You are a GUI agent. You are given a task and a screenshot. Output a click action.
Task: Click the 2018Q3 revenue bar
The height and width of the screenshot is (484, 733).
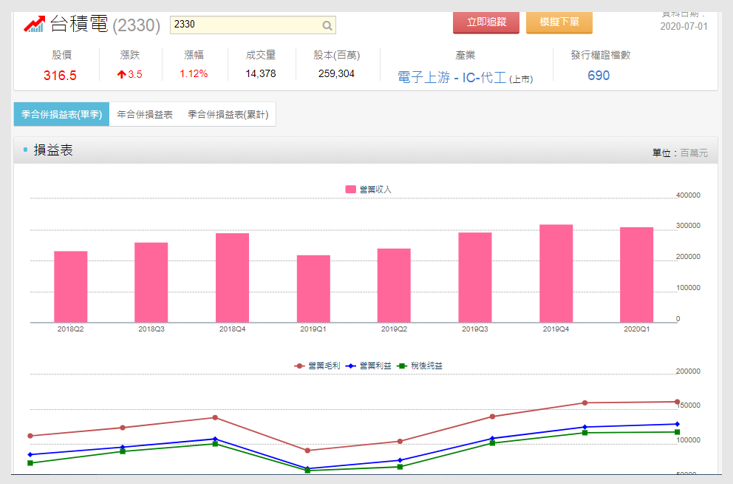pos(151,282)
